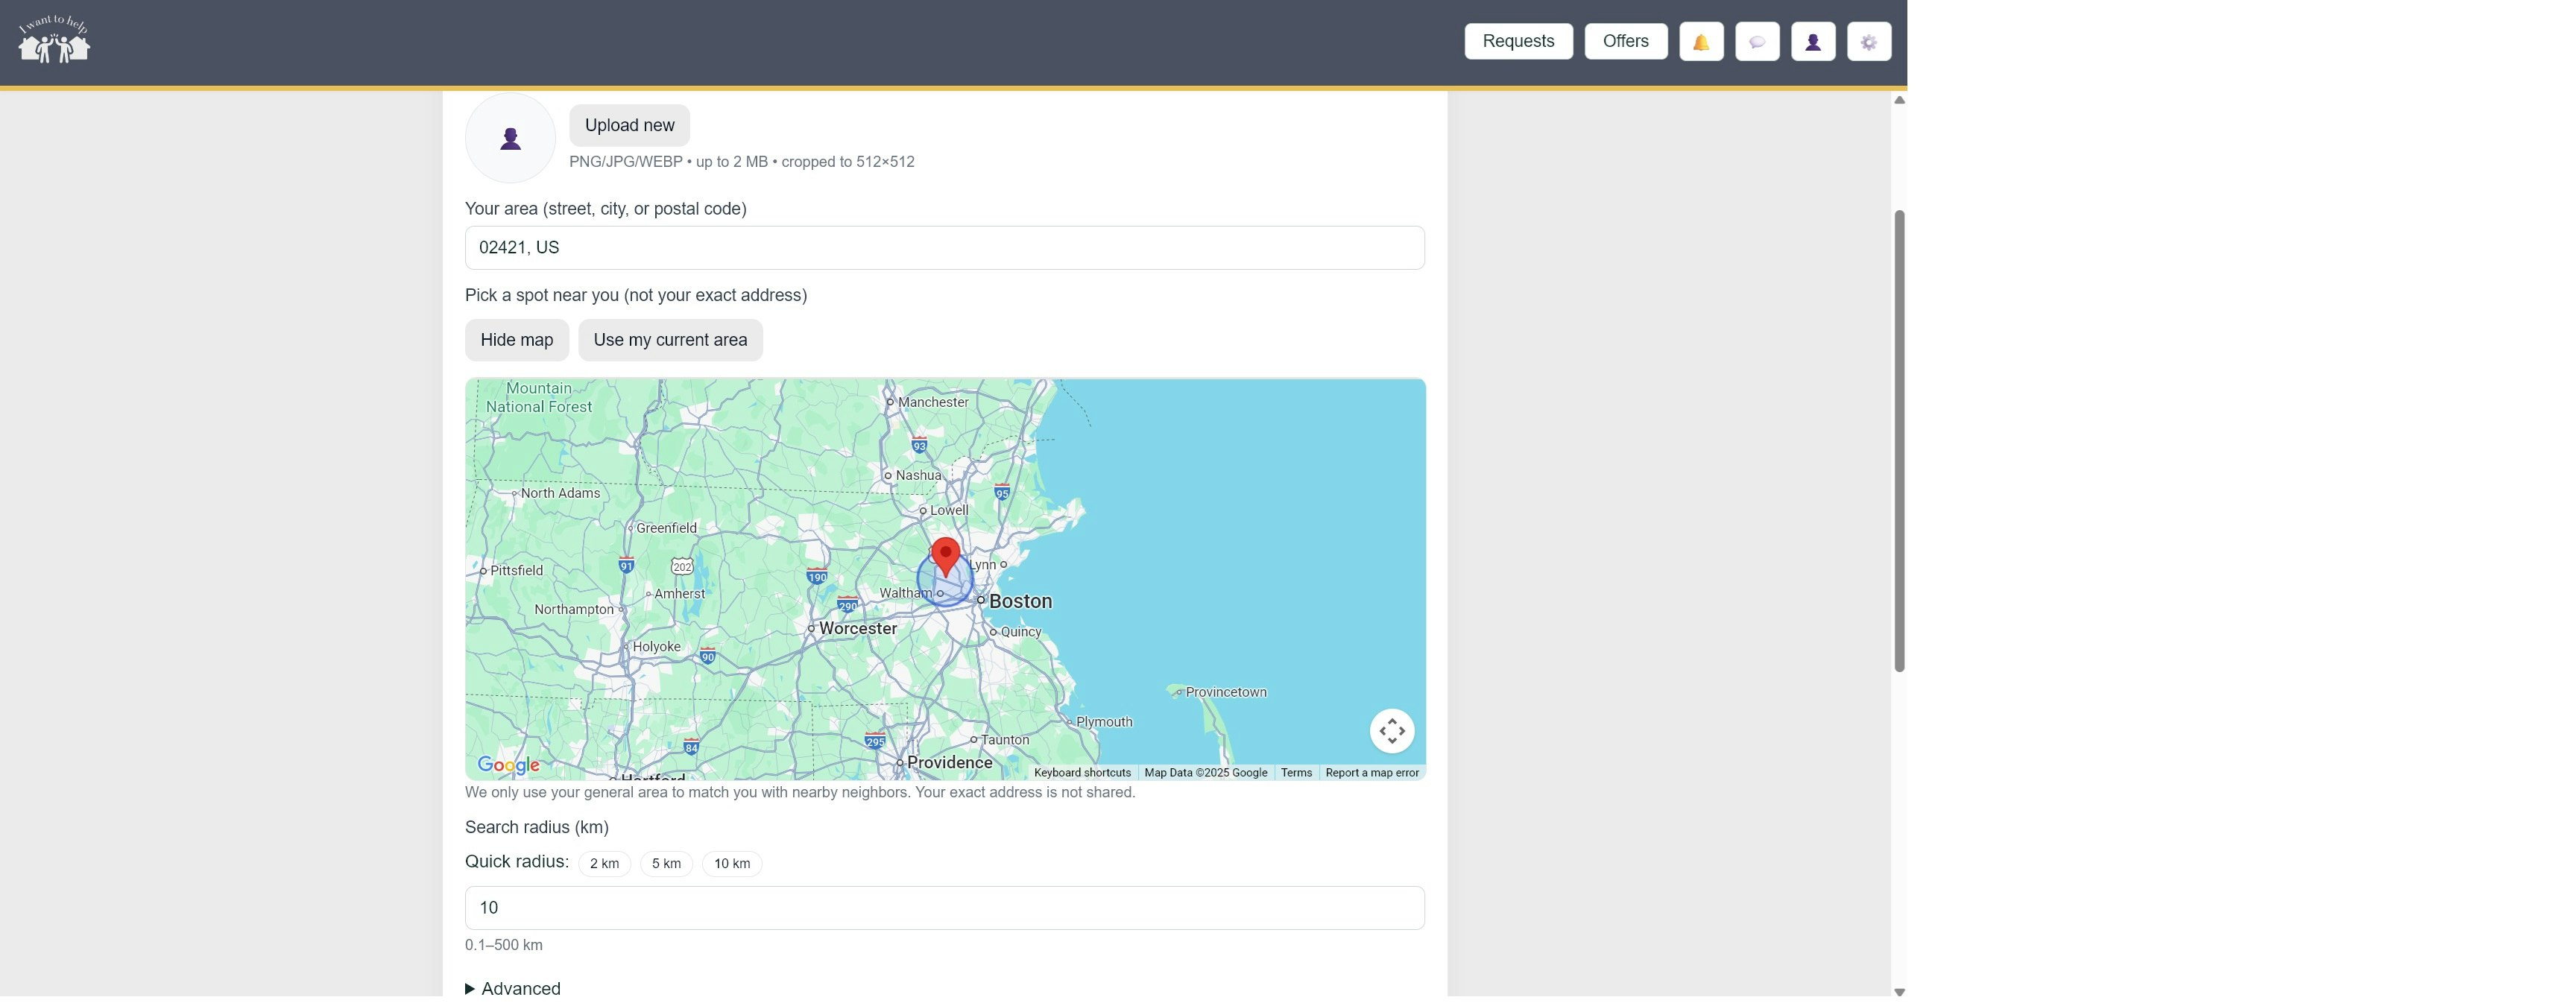Click the I-190 highway shield
The height and width of the screenshot is (1003, 2576).
click(817, 577)
